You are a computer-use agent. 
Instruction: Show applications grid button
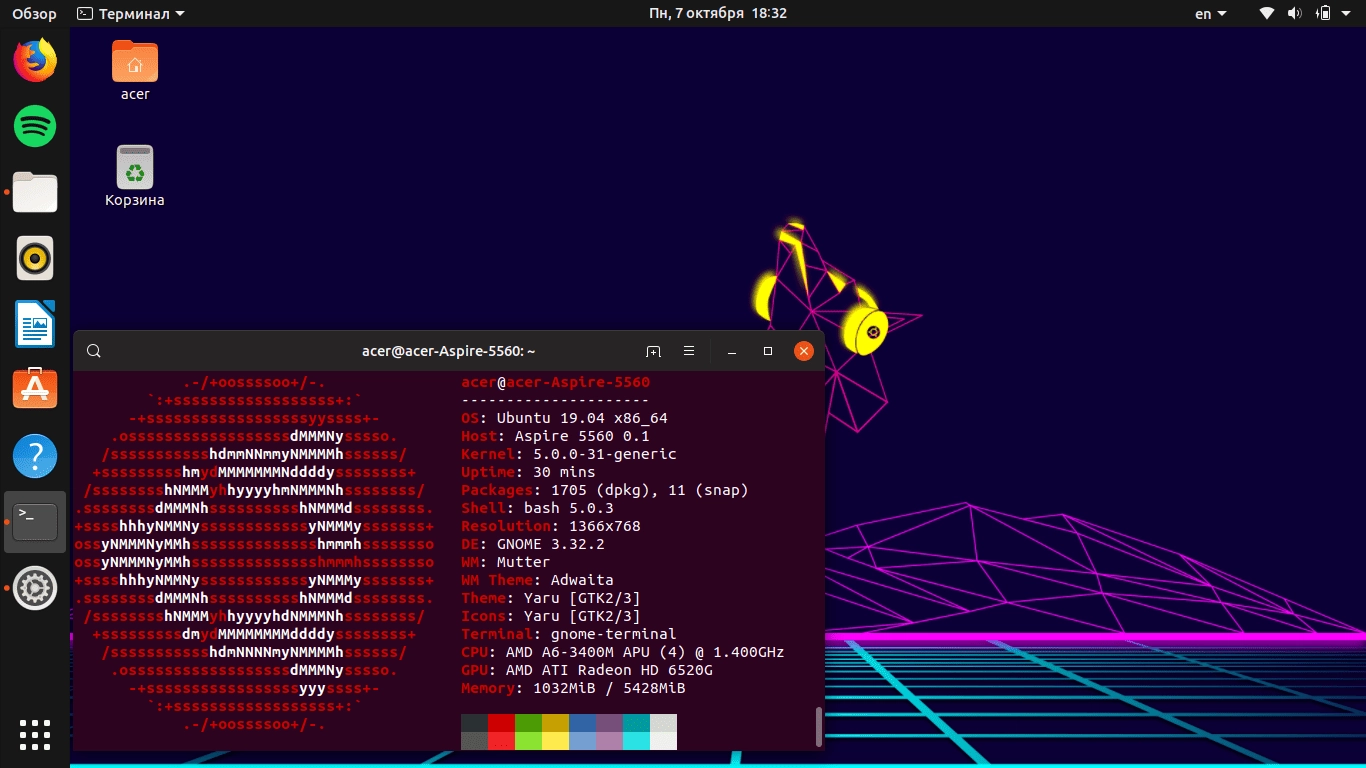(35, 735)
